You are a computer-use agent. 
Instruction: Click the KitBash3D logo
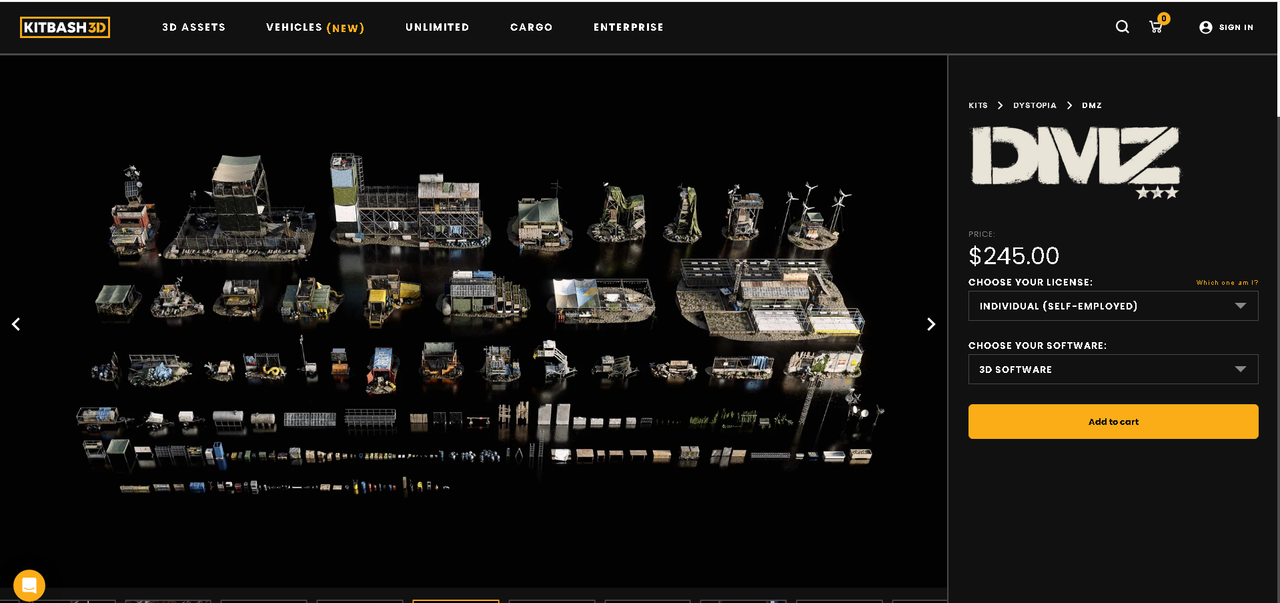[x=65, y=27]
